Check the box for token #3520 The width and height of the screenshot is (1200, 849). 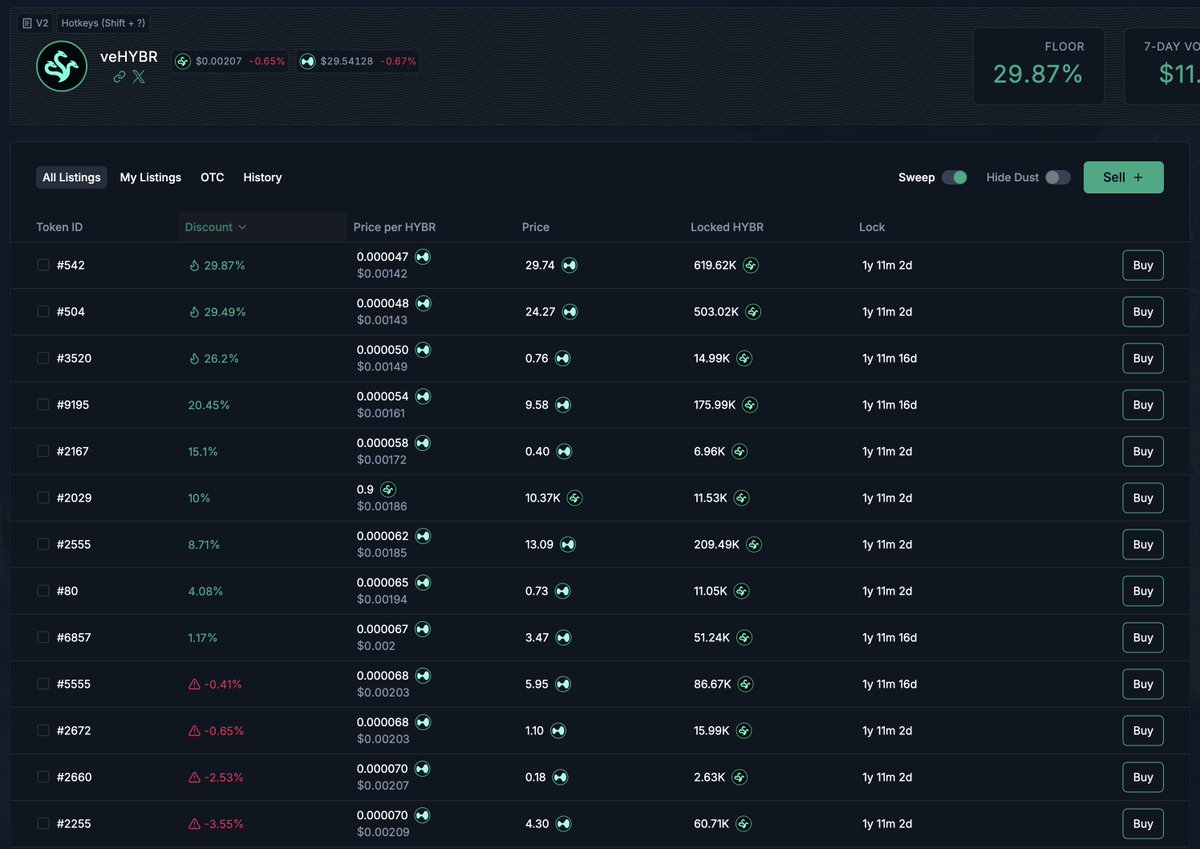pos(43,358)
